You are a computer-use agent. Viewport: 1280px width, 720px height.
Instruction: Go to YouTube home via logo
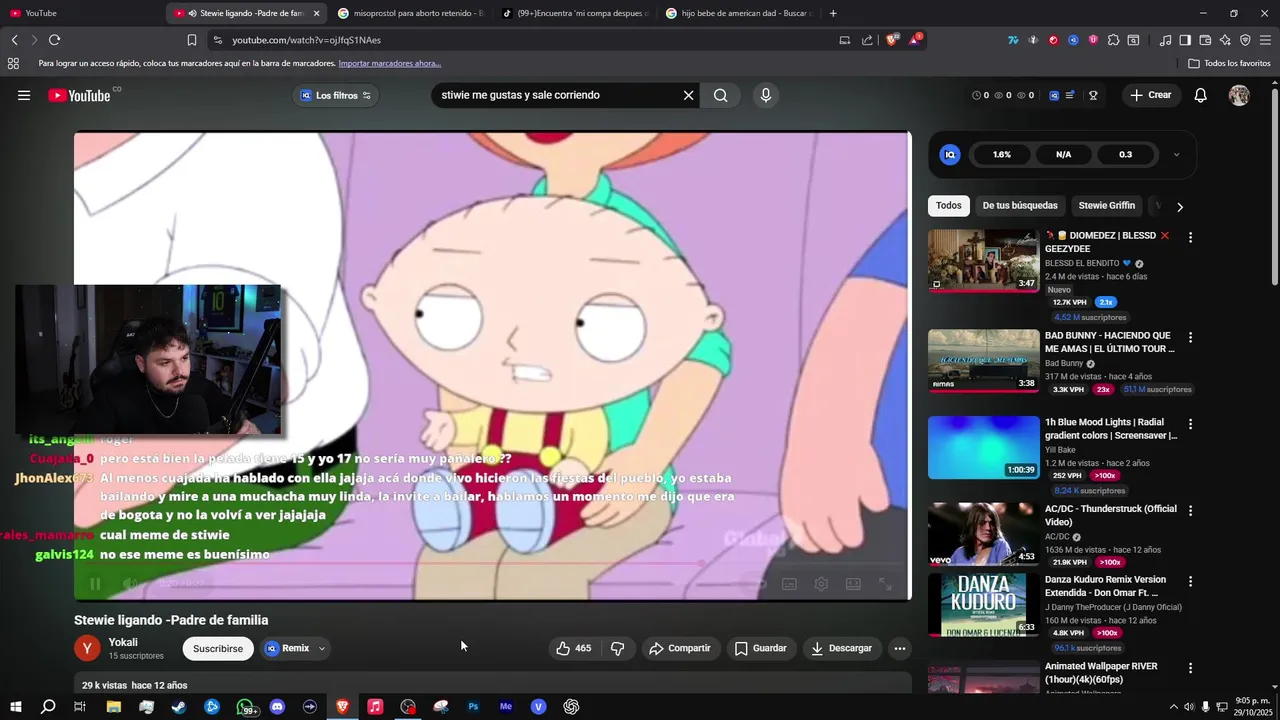click(x=79, y=95)
